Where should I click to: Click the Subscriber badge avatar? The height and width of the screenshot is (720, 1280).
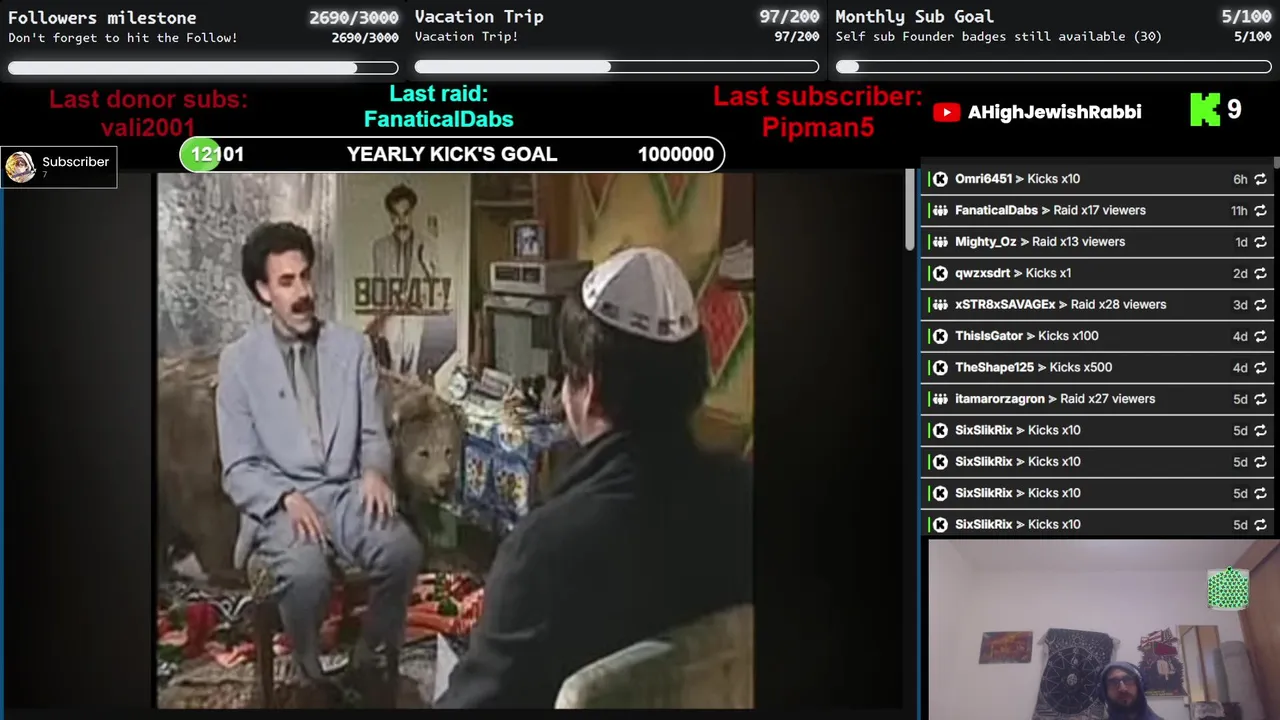point(20,167)
